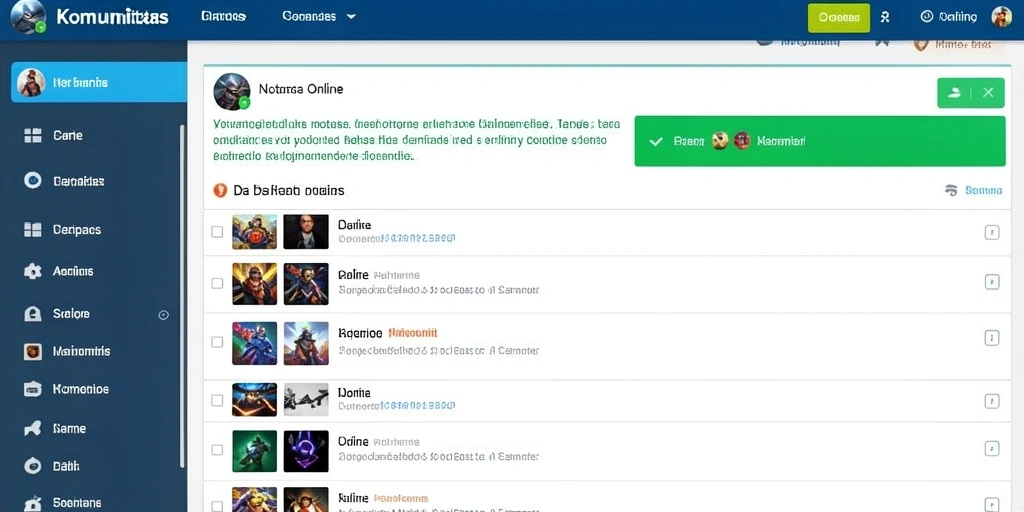This screenshot has width=1024, height=512.
Task: Click the Senana link on the right
Action: pos(974,190)
